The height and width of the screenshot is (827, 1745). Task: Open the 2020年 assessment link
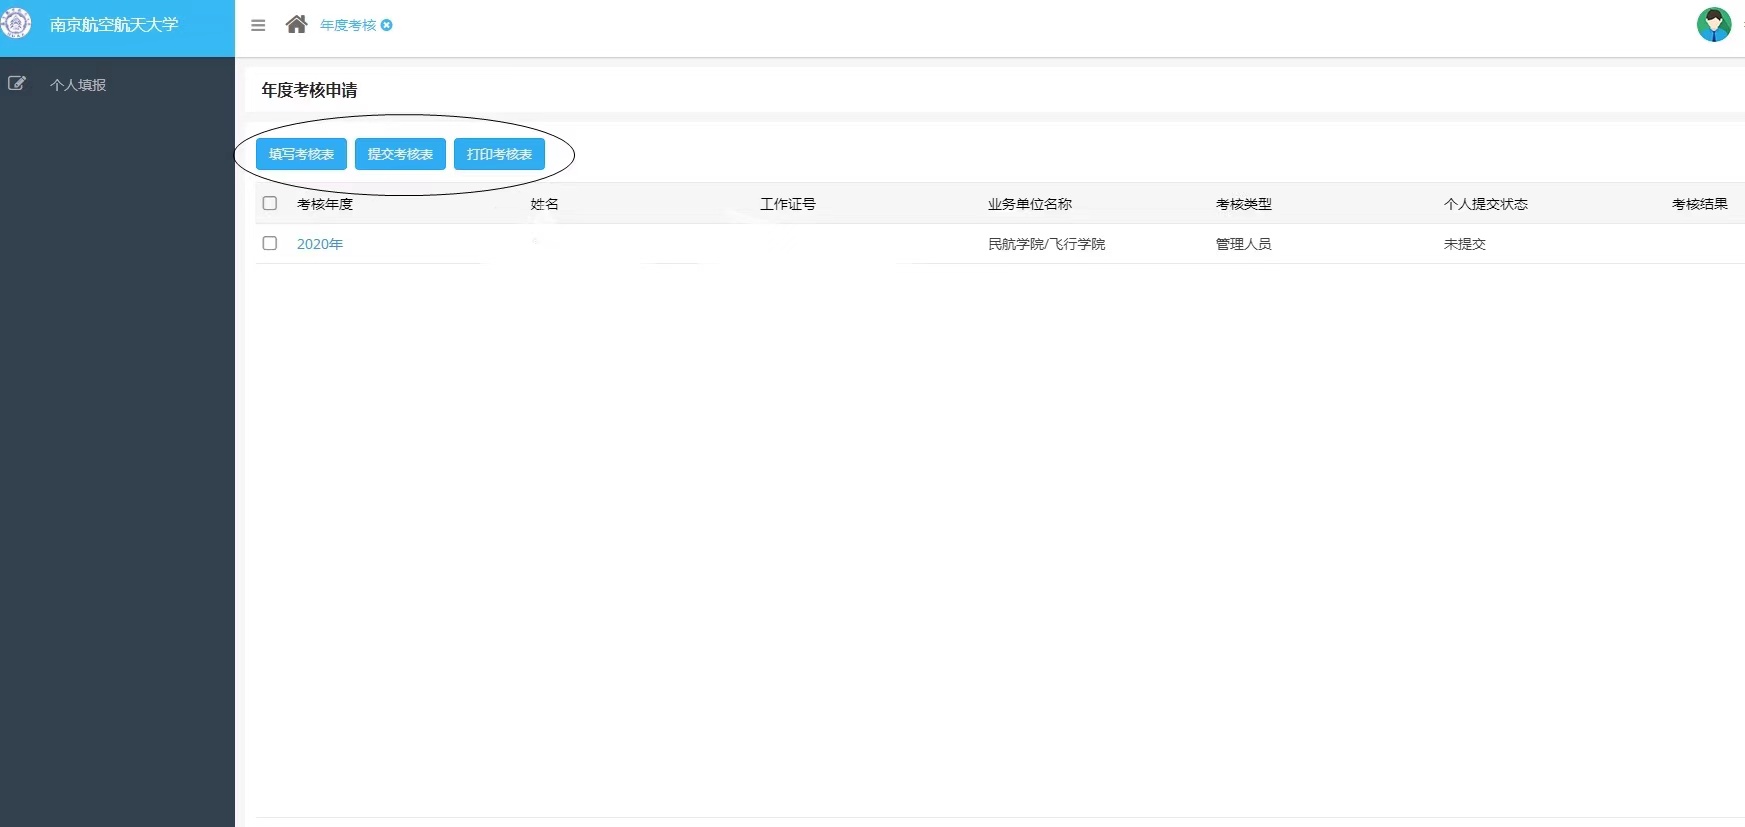pyautogui.click(x=320, y=244)
